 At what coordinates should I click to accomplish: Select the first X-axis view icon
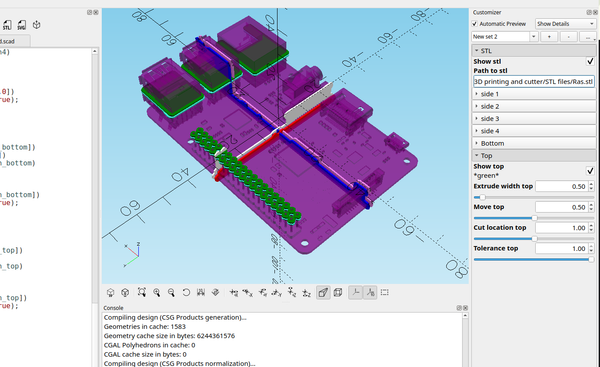tap(233, 293)
